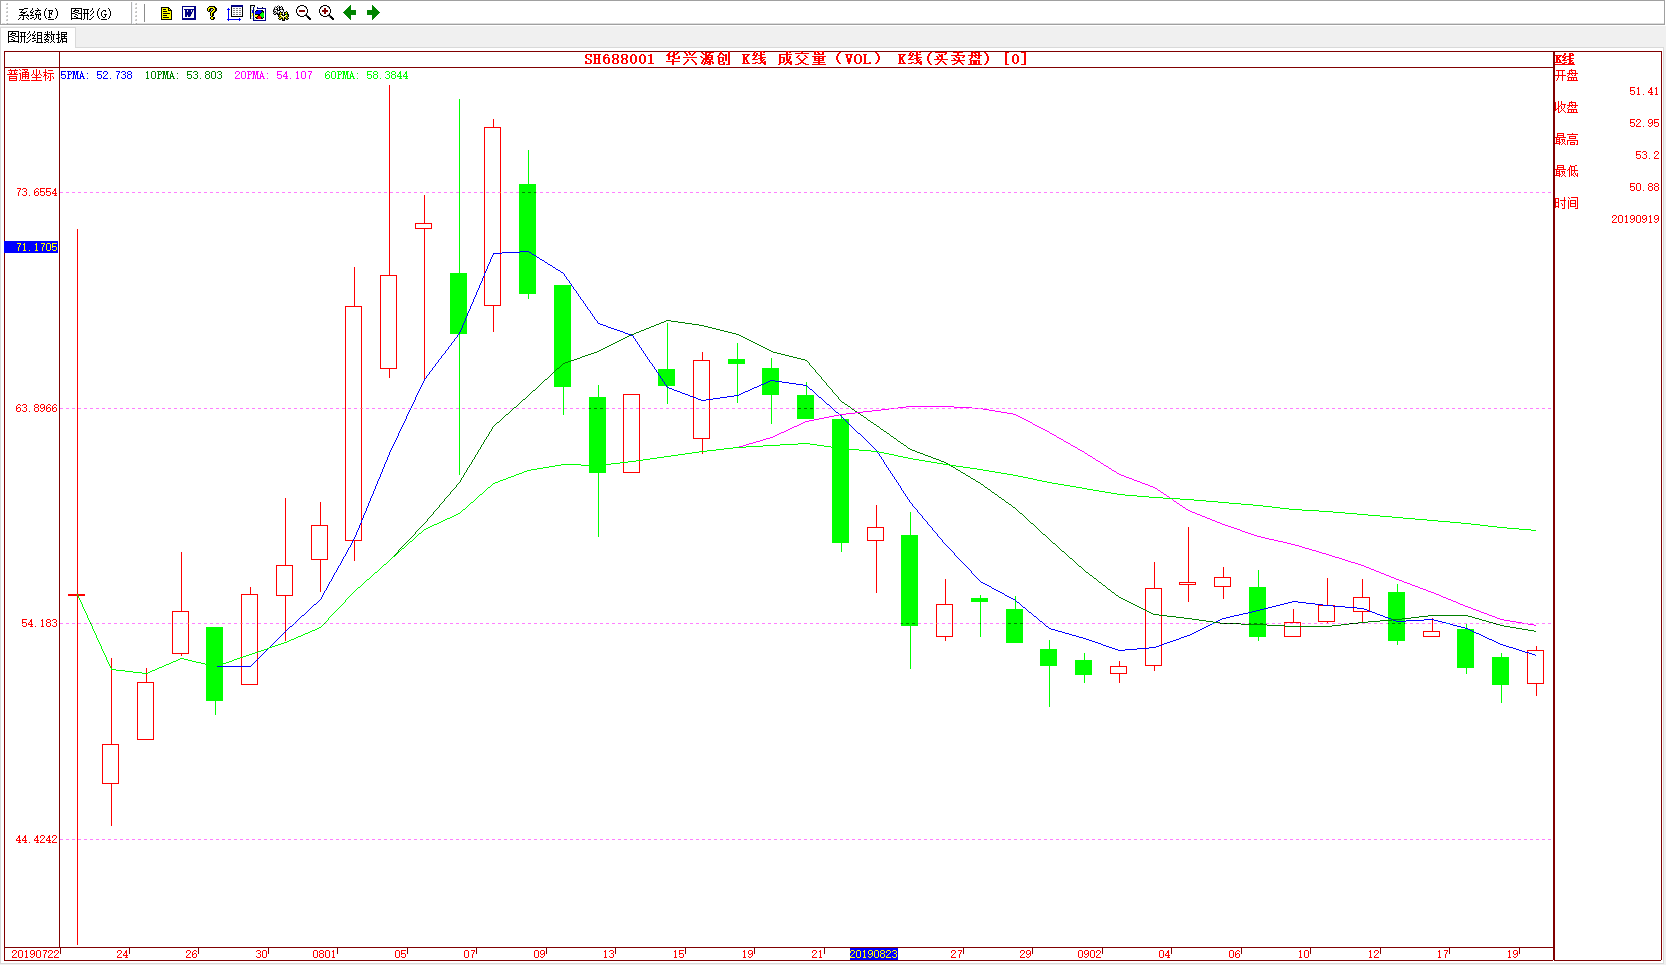Viewport: 1666px width, 965px height.
Task: Click the highlighted 71.1705 price marker
Action: point(32,247)
